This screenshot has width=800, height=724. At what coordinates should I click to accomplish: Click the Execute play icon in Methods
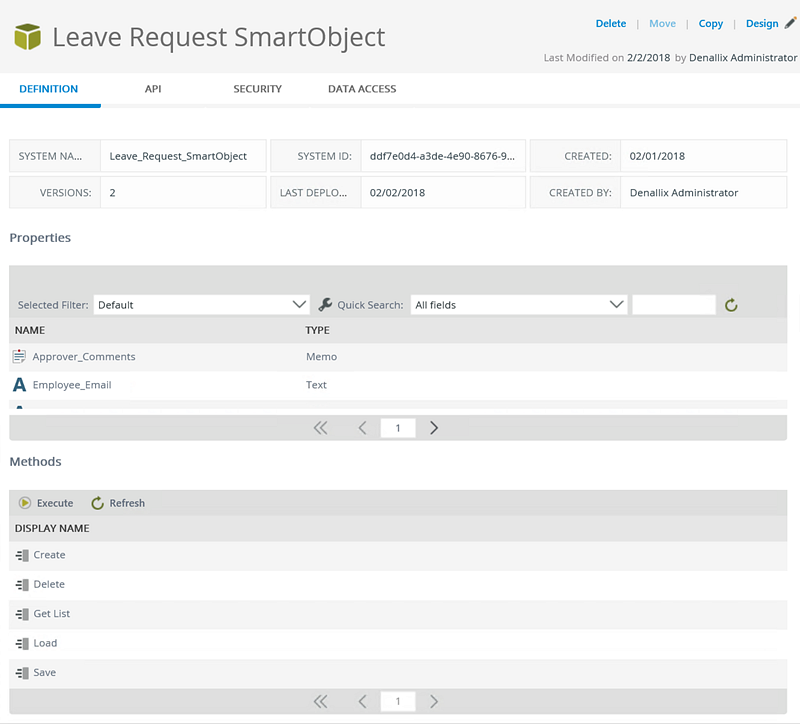[x=24, y=503]
